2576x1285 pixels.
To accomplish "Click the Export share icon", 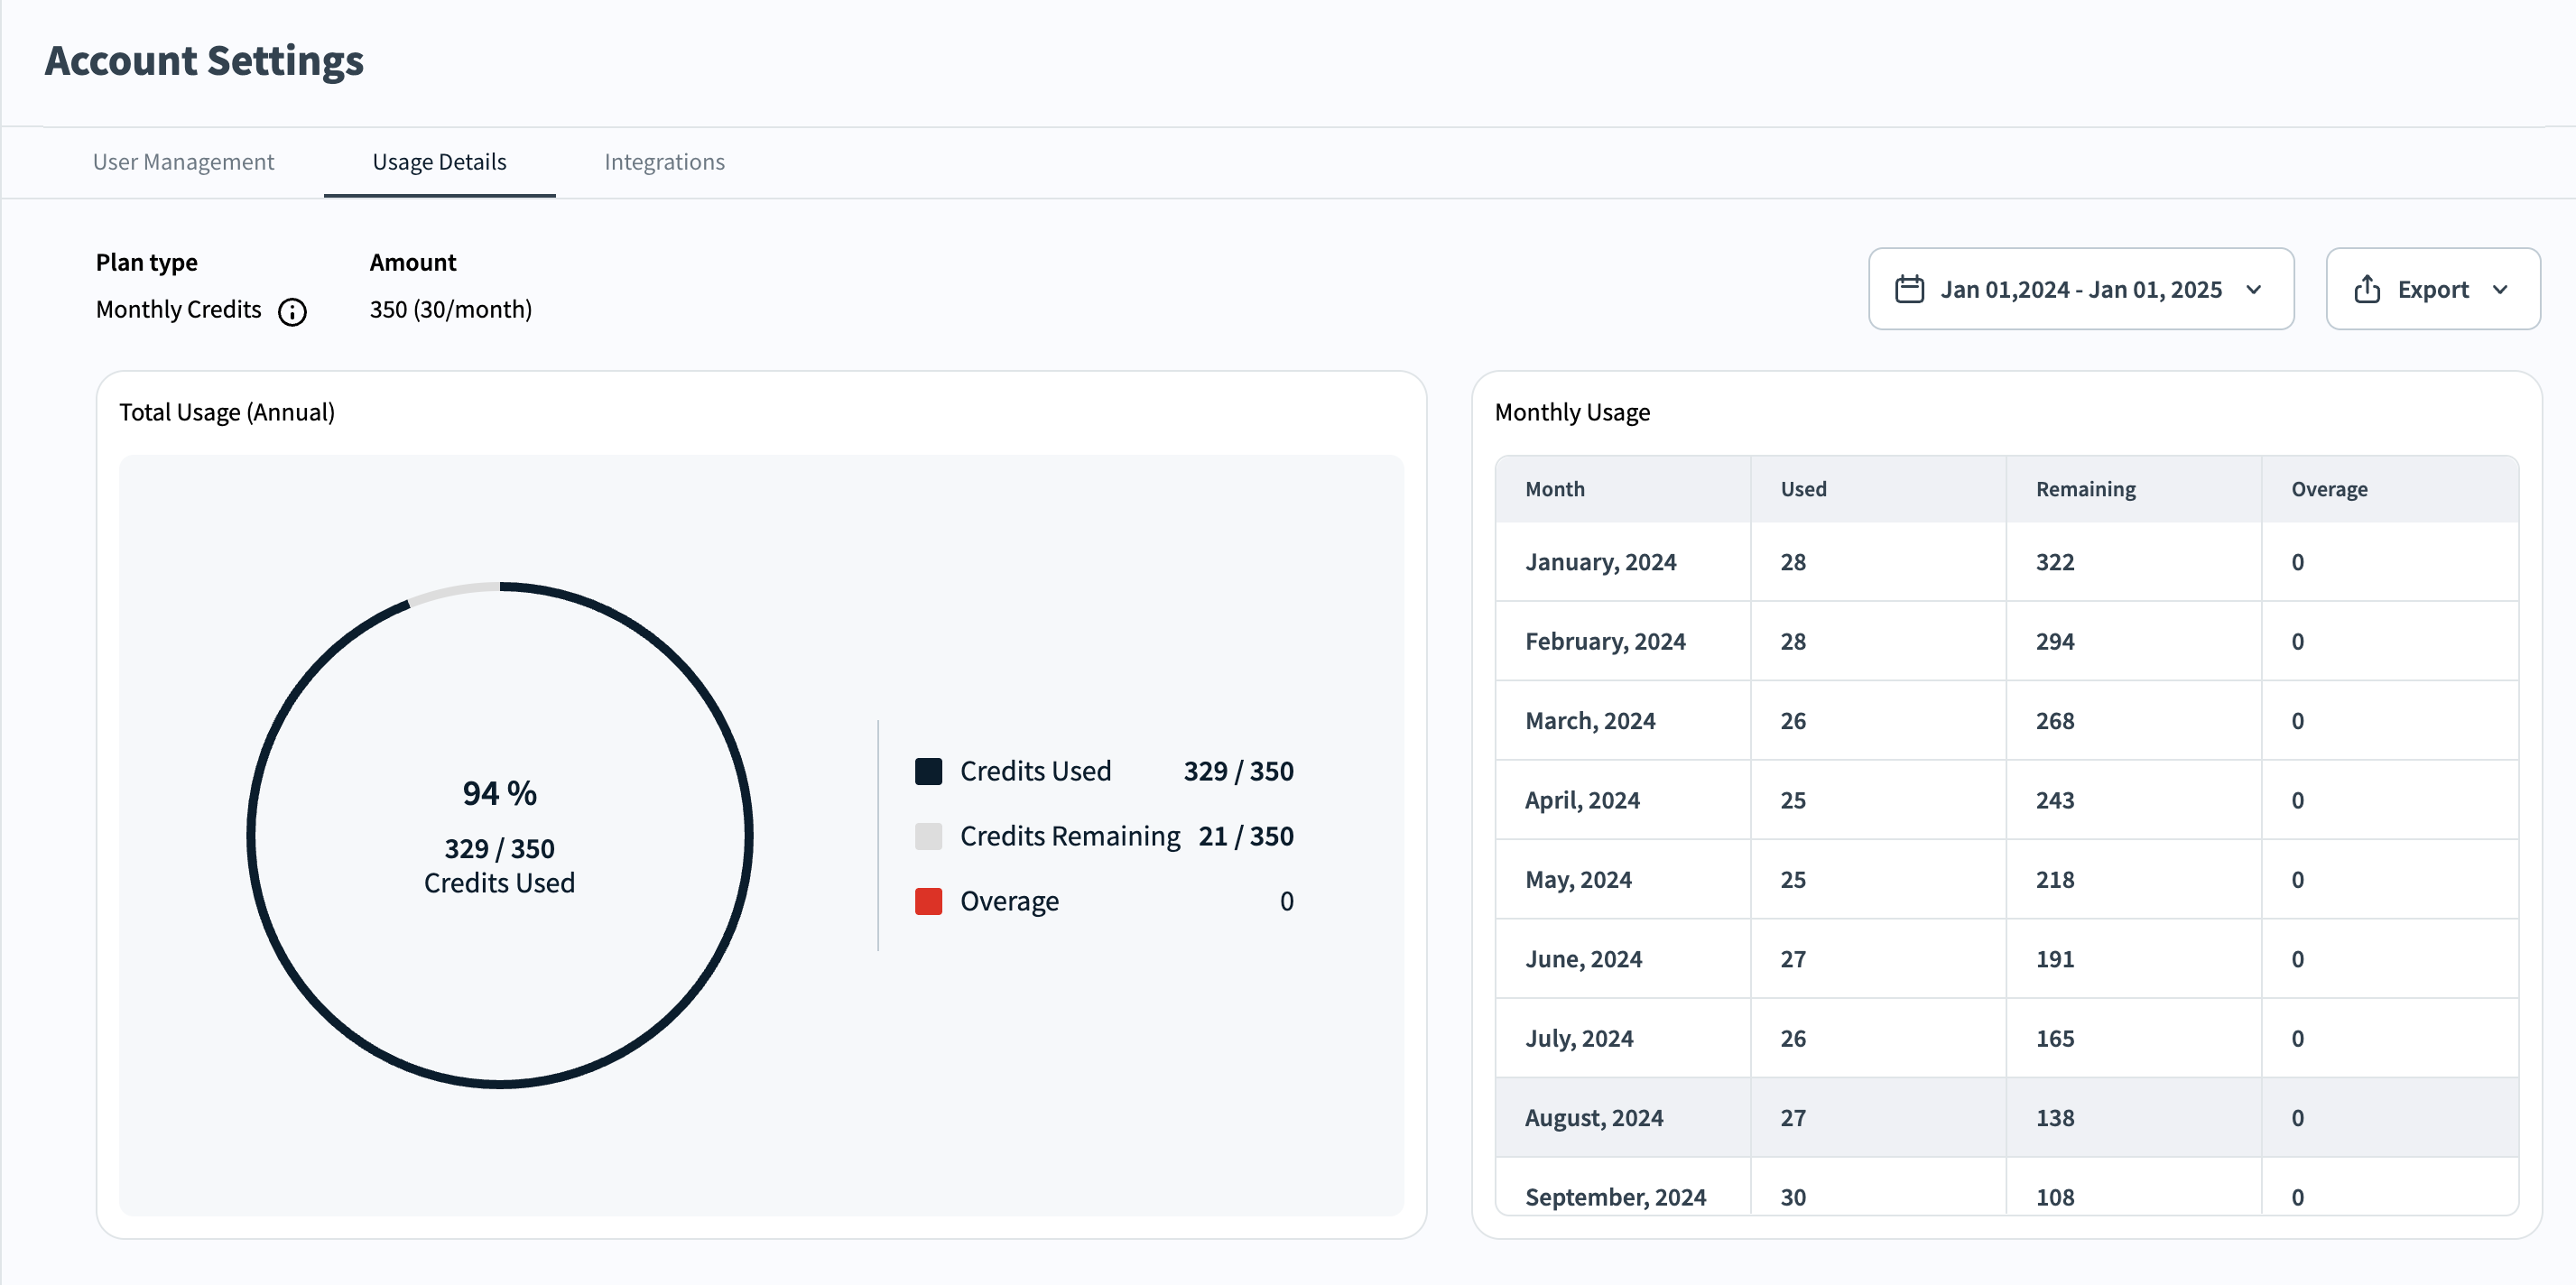I will tap(2366, 289).
